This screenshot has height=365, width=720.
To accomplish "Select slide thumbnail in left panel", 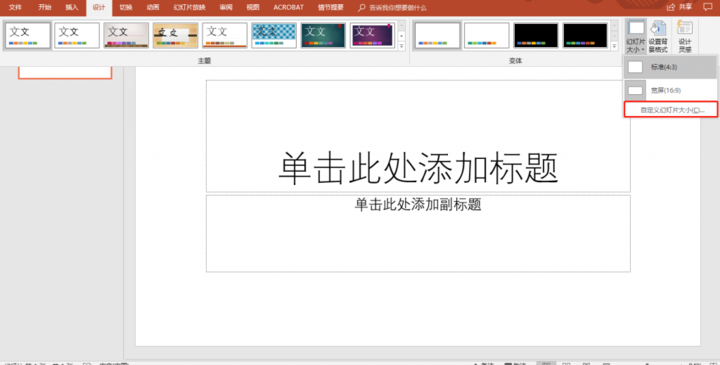I will click(65, 72).
